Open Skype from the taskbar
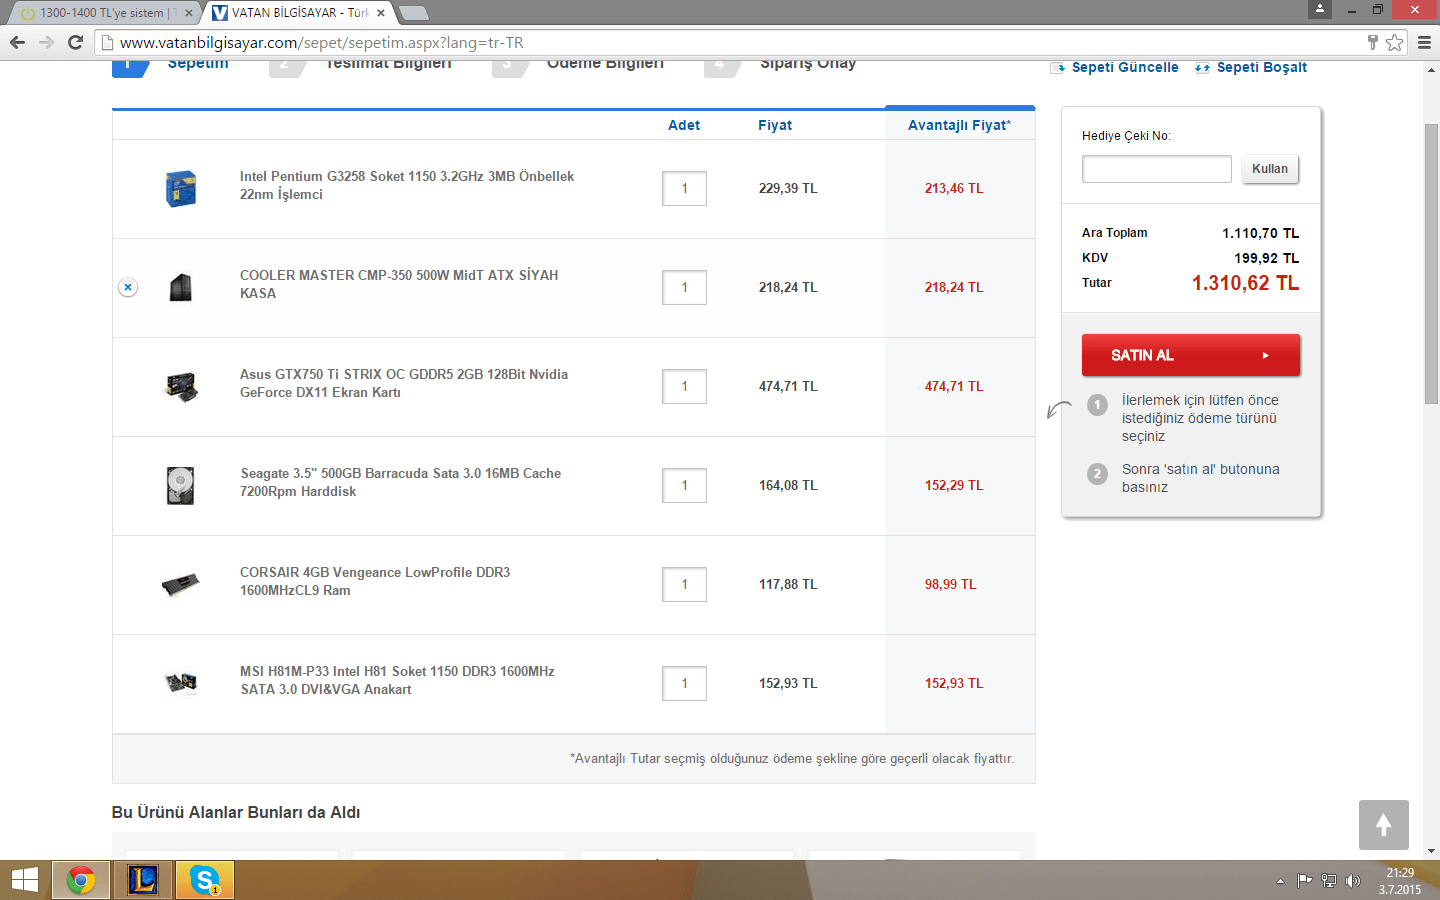 (x=205, y=880)
